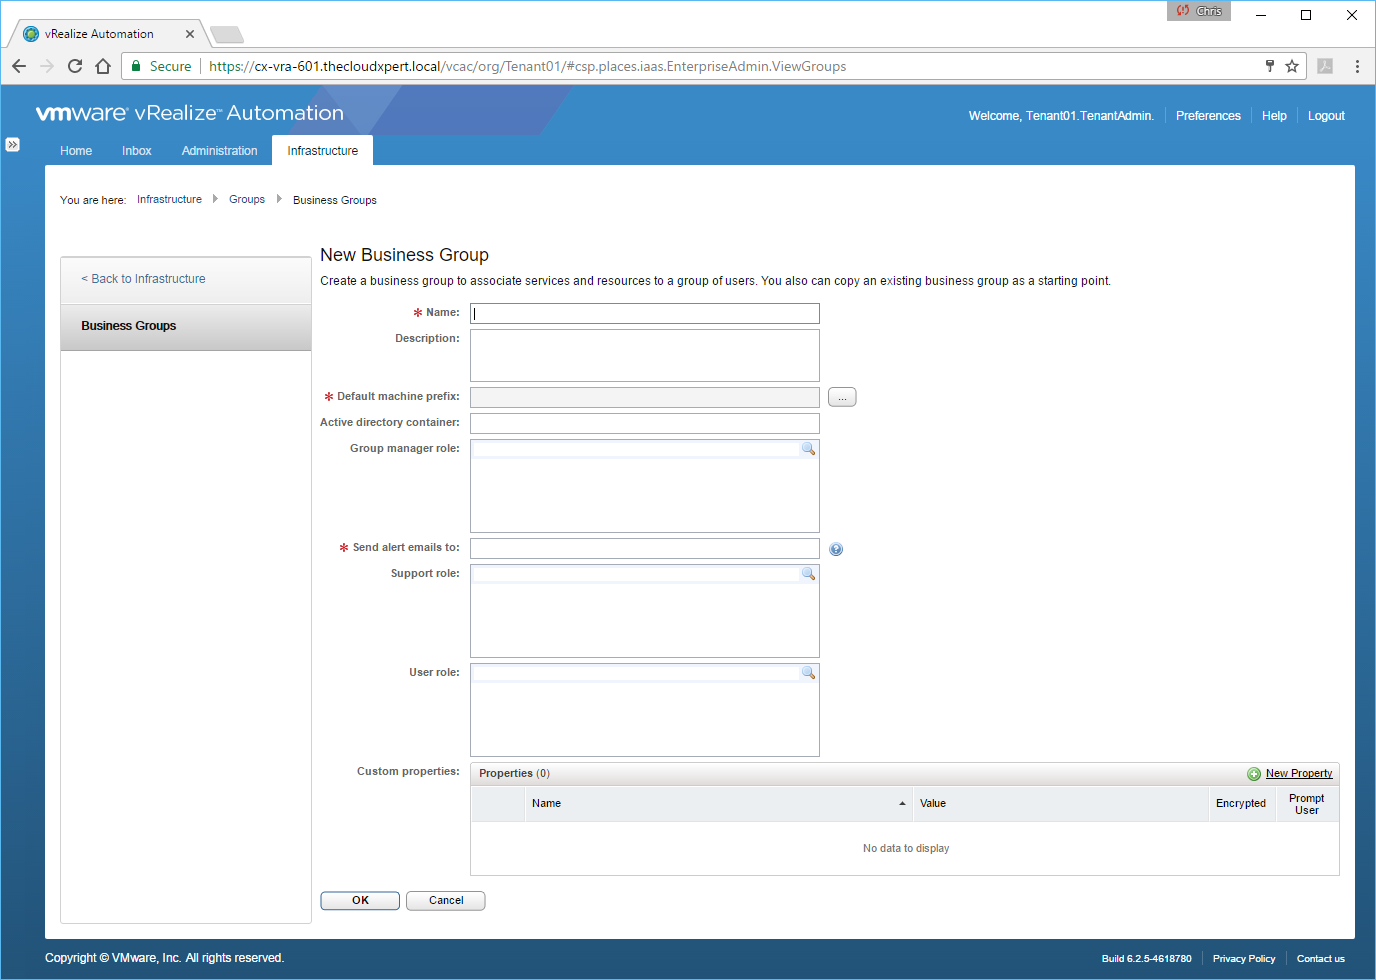Expand the collapsed side panel arrow icon
The height and width of the screenshot is (980, 1376).
(x=12, y=145)
